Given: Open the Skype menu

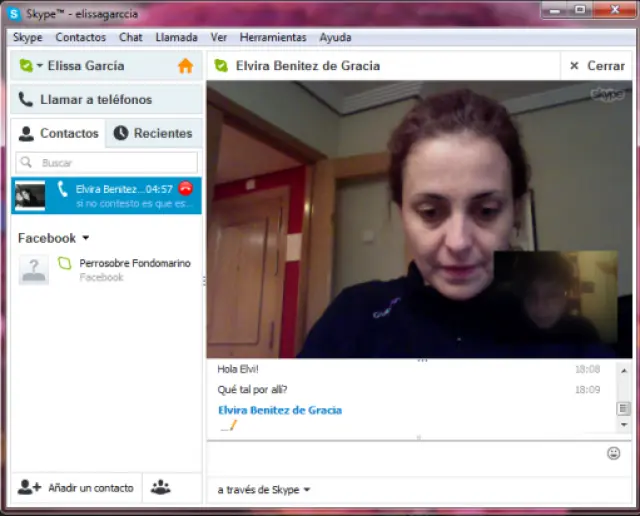Looking at the screenshot, I should 27,38.
